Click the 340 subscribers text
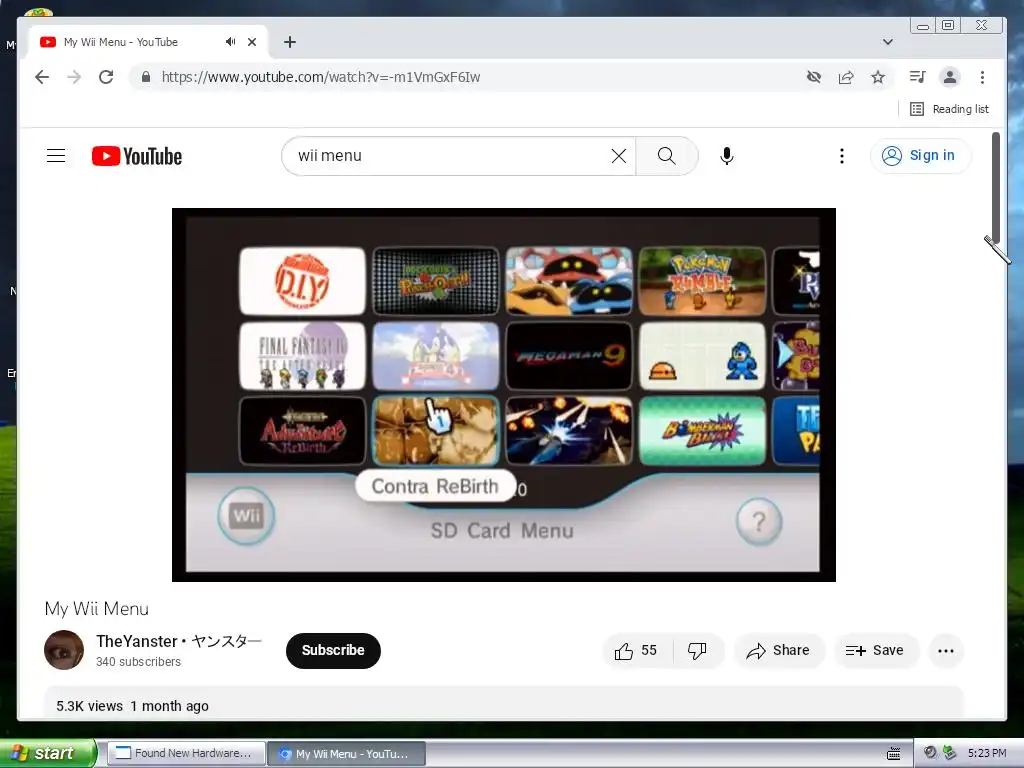 tap(138, 662)
